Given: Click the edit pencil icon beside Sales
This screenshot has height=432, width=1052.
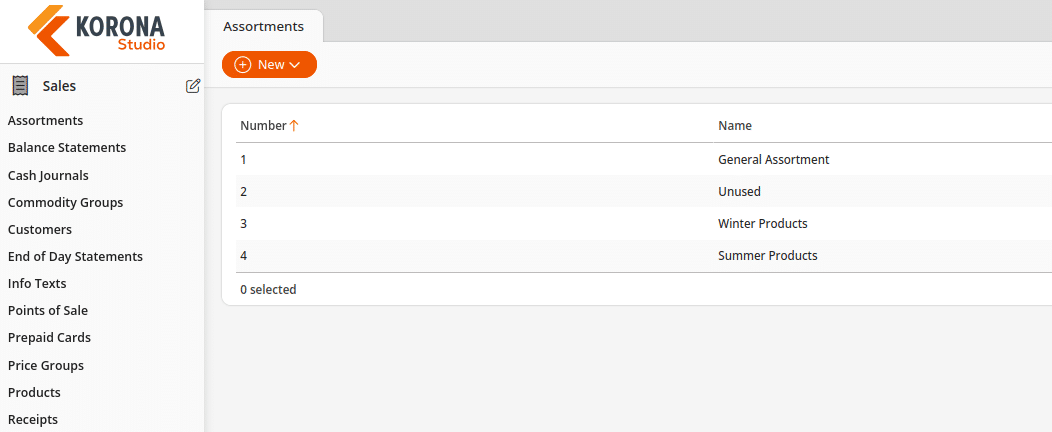Looking at the screenshot, I should tap(193, 86).
